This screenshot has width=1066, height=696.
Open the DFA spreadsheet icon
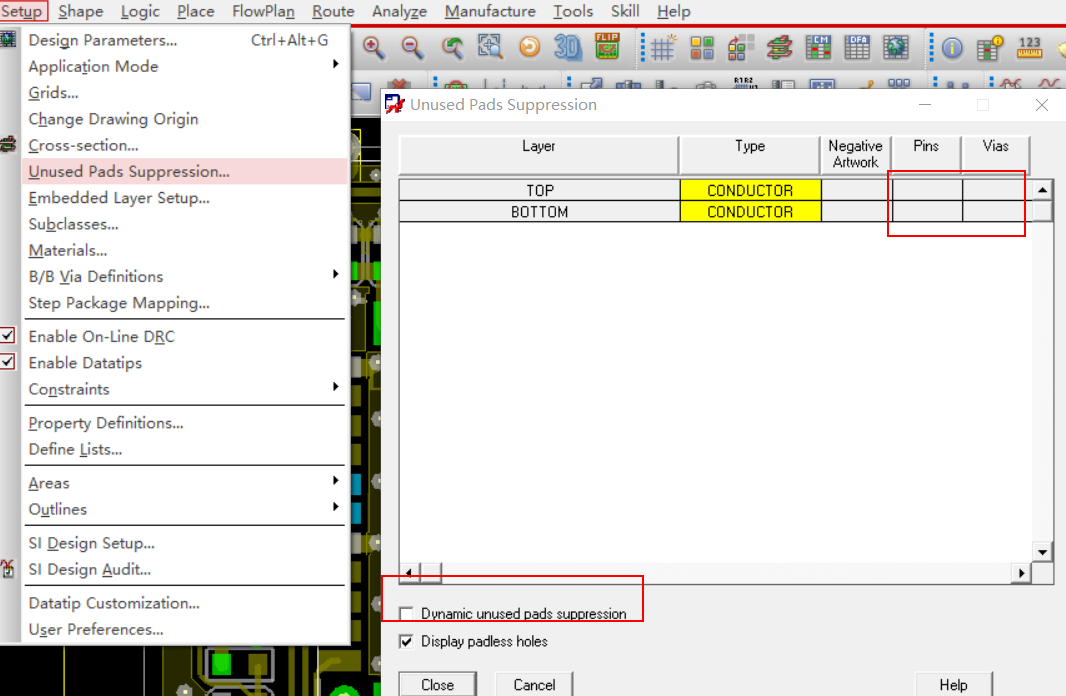click(857, 48)
